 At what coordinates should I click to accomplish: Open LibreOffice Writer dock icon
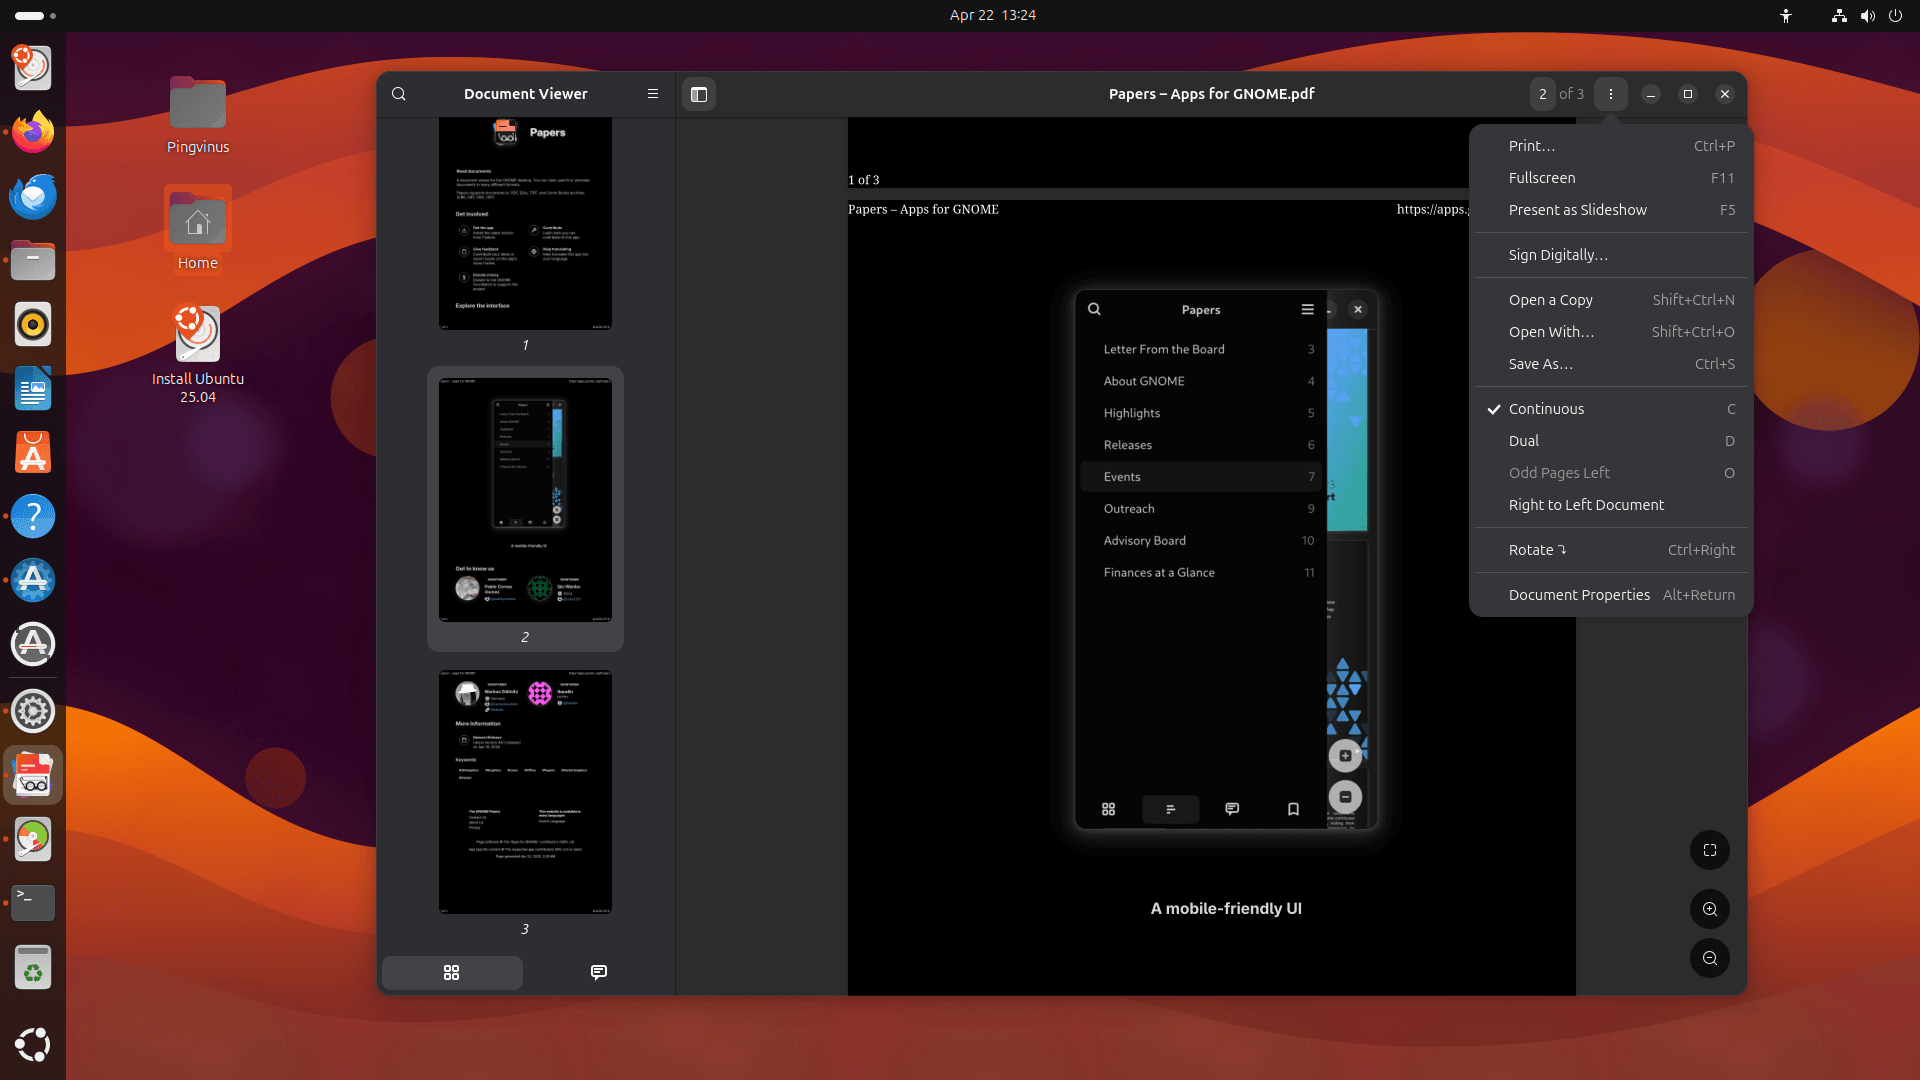pyautogui.click(x=33, y=388)
